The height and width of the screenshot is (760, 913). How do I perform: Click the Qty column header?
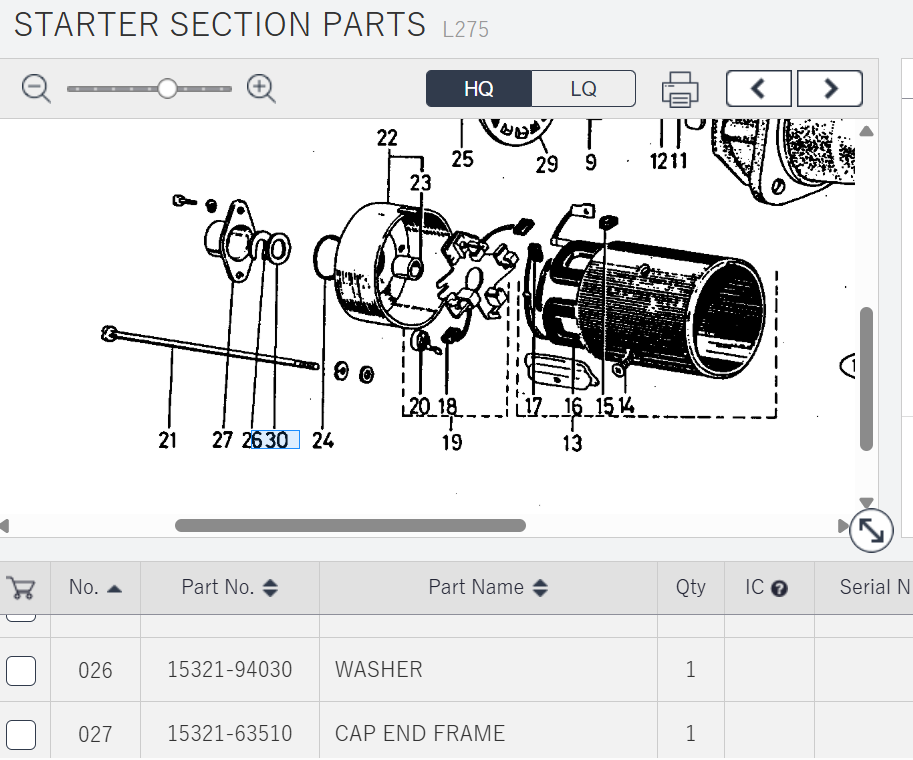pyautogui.click(x=691, y=587)
